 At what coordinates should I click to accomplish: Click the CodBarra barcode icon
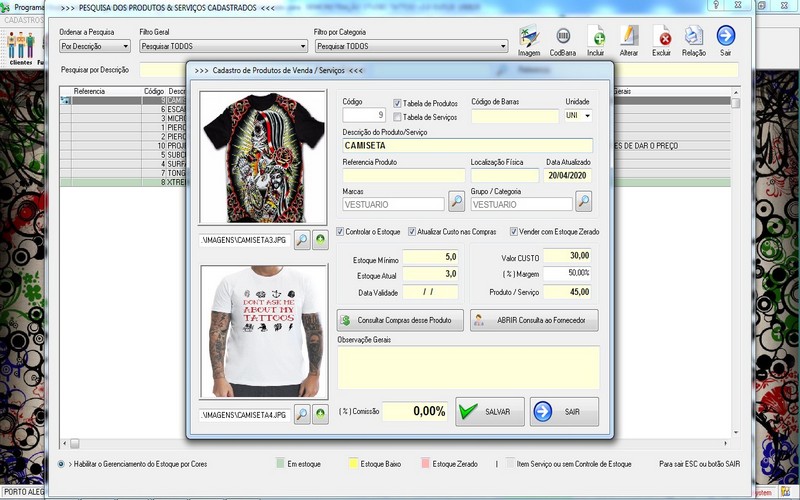[x=563, y=40]
